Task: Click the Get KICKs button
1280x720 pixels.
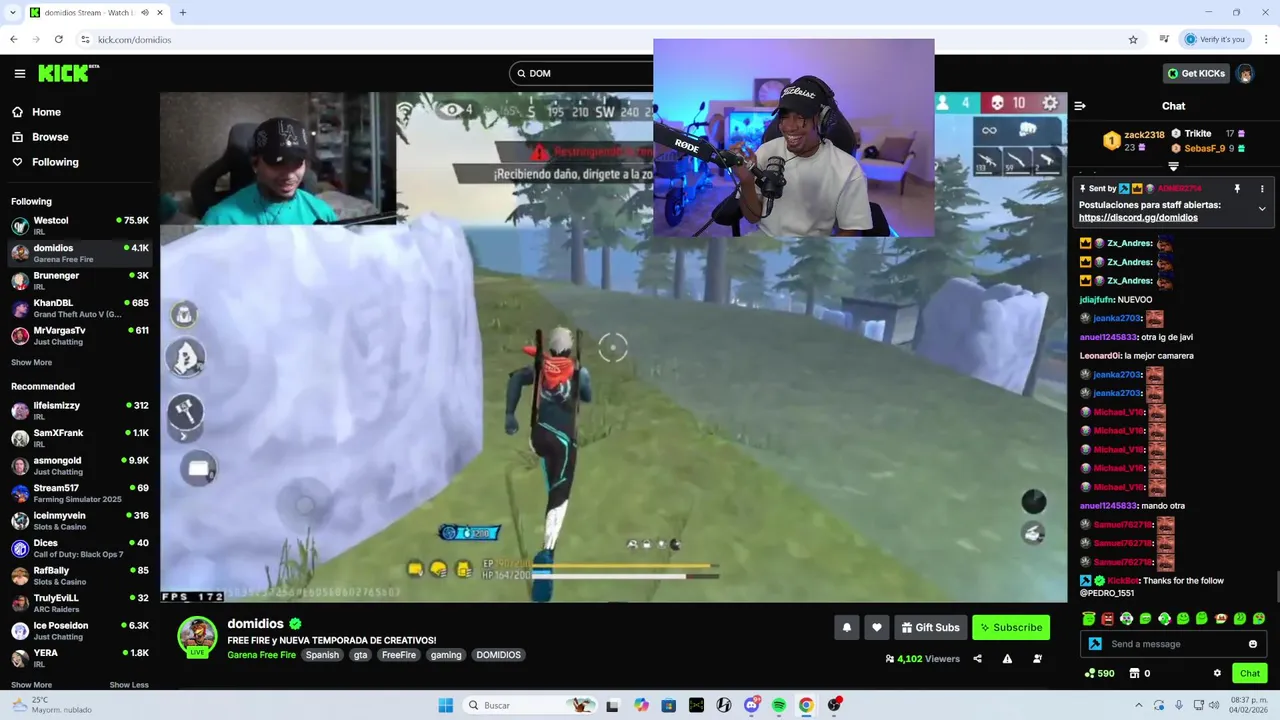Action: pos(1197,73)
